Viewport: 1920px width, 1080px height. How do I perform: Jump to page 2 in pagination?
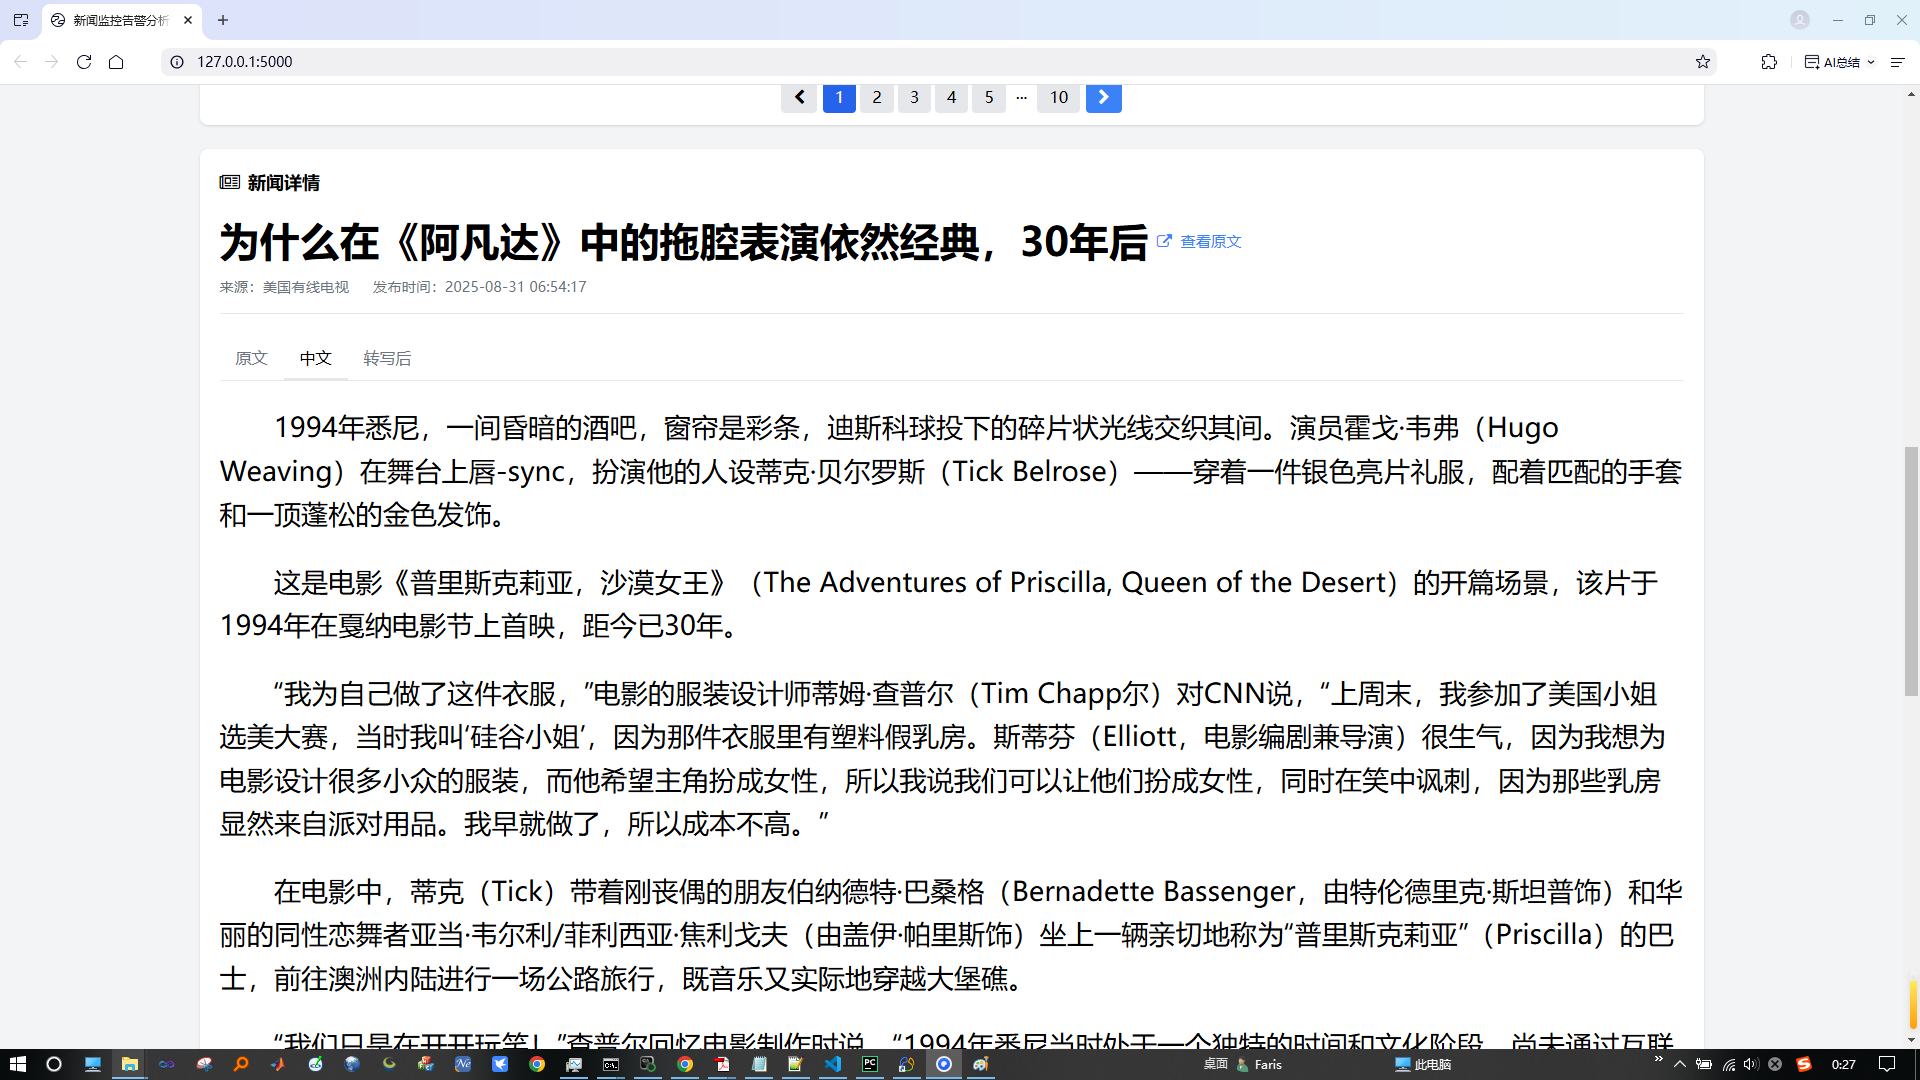(x=877, y=97)
